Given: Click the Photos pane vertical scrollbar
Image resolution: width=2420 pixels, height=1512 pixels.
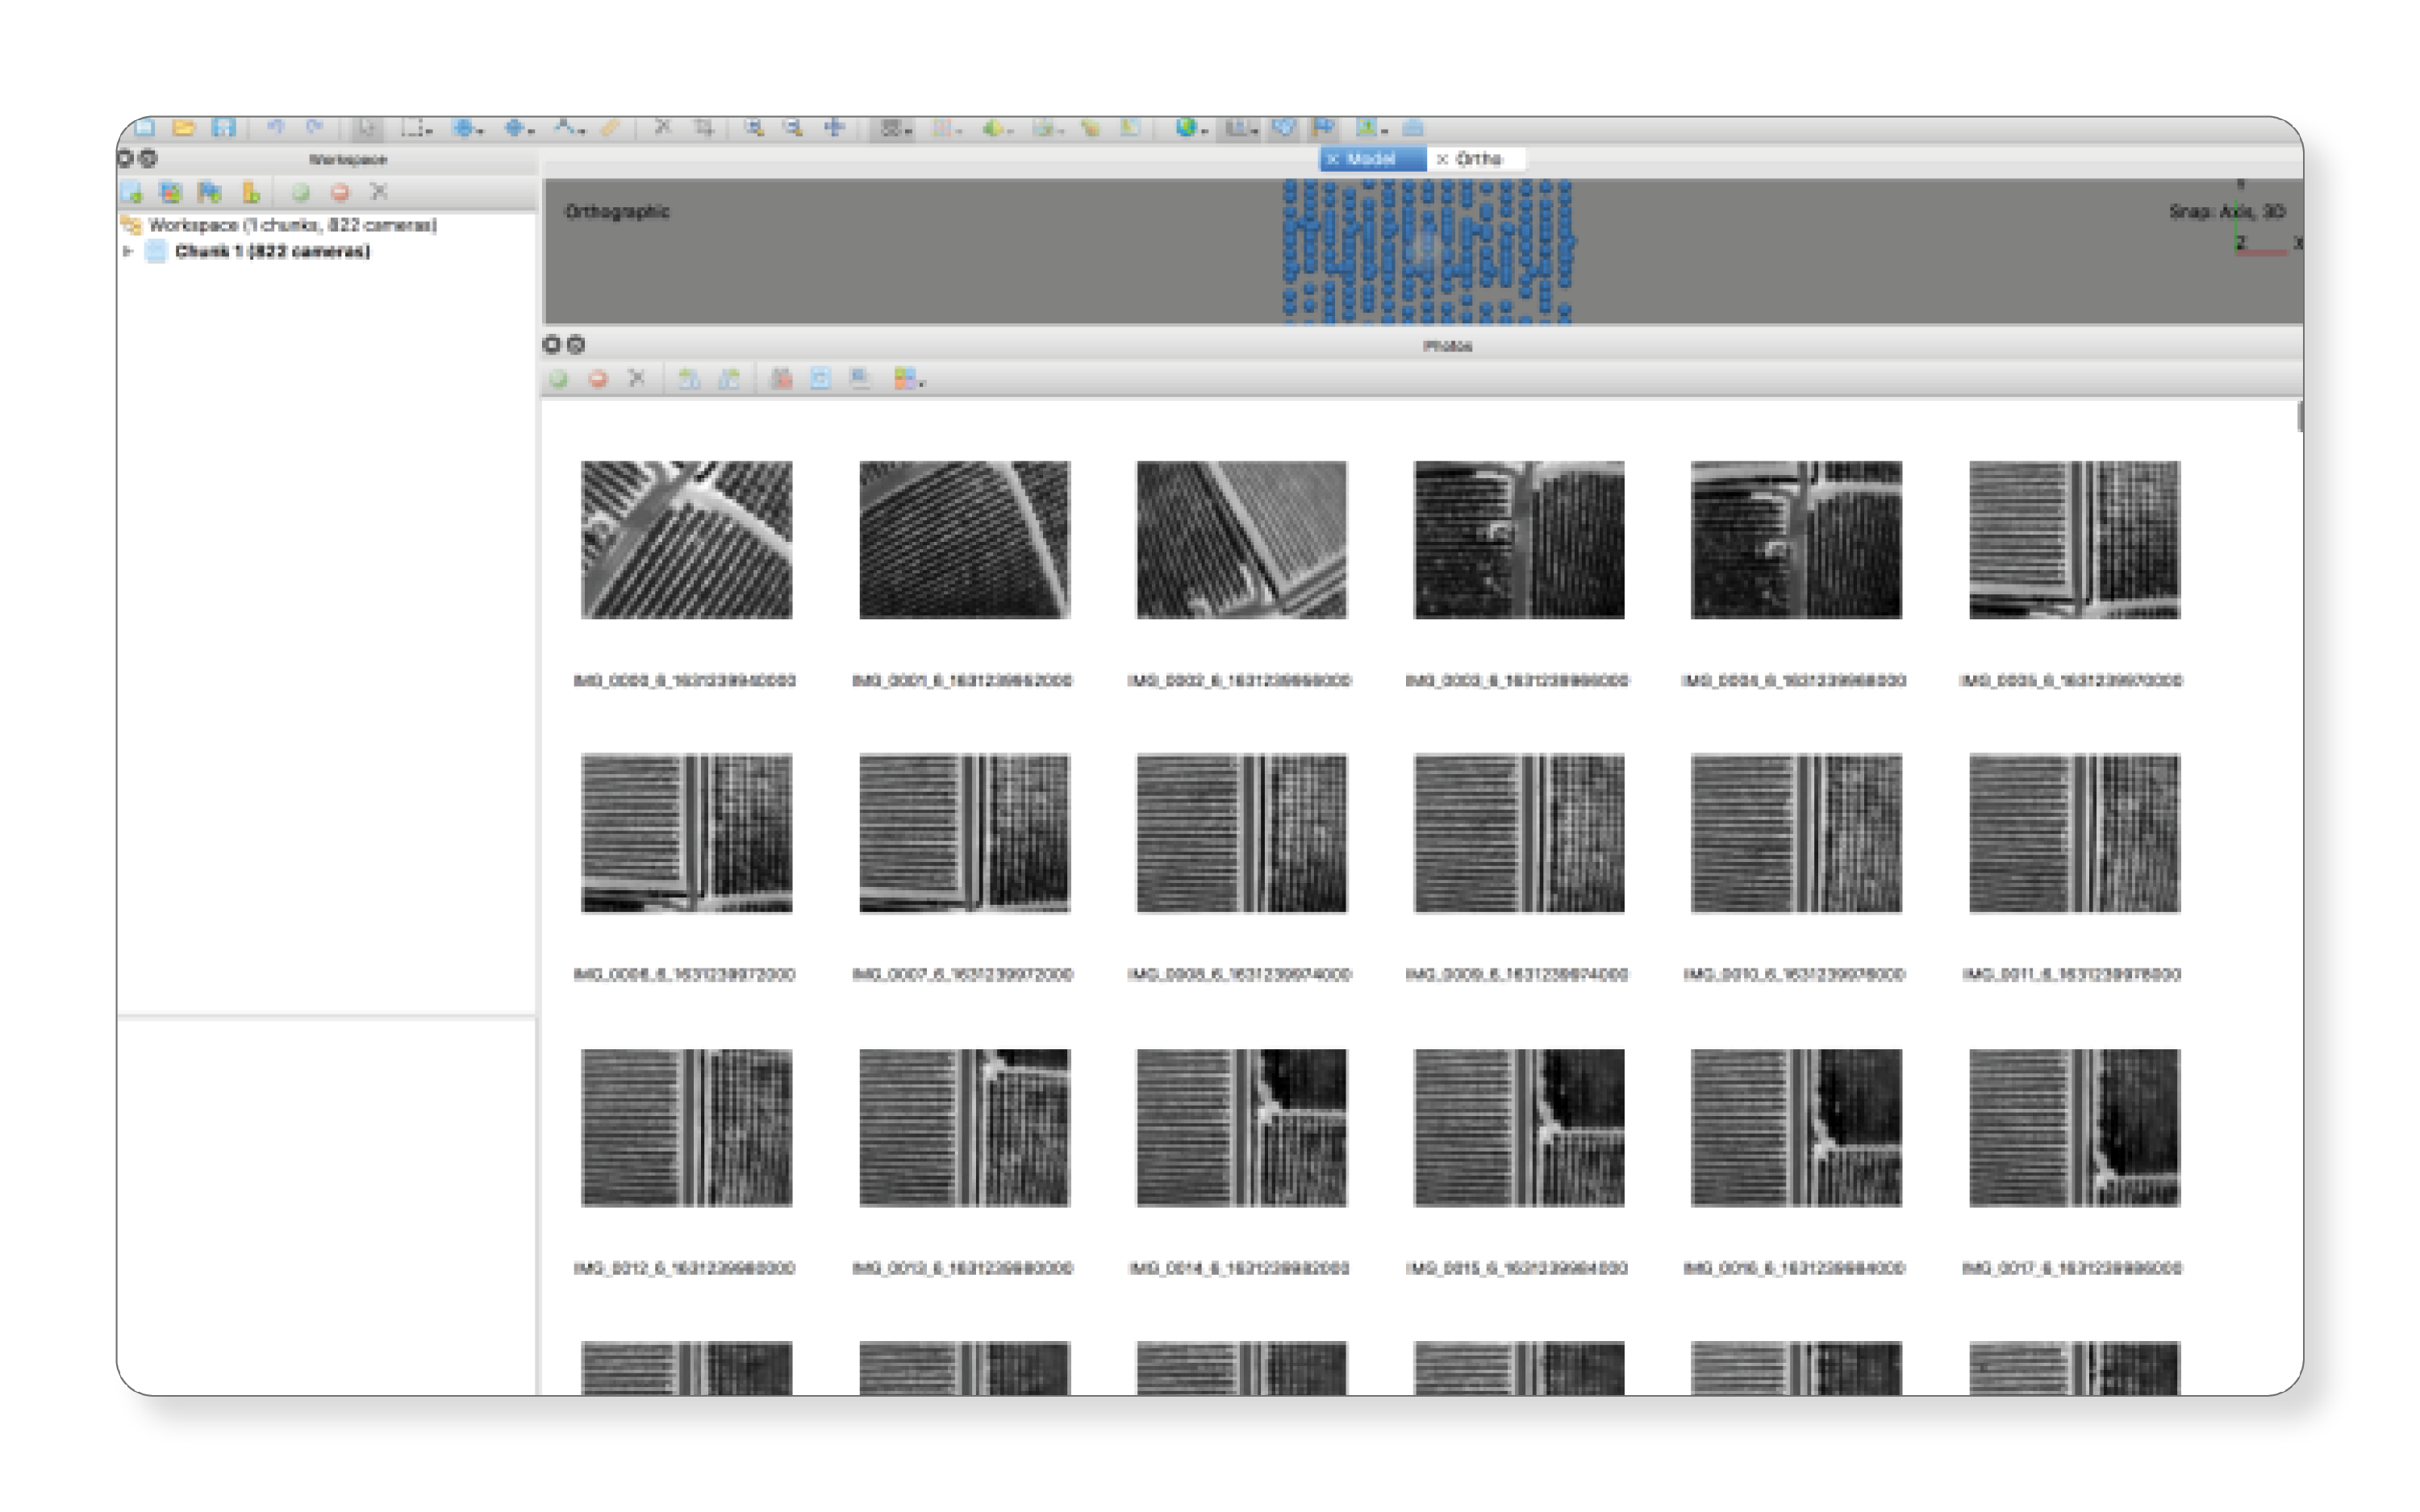Looking at the screenshot, I should coord(2299,416).
